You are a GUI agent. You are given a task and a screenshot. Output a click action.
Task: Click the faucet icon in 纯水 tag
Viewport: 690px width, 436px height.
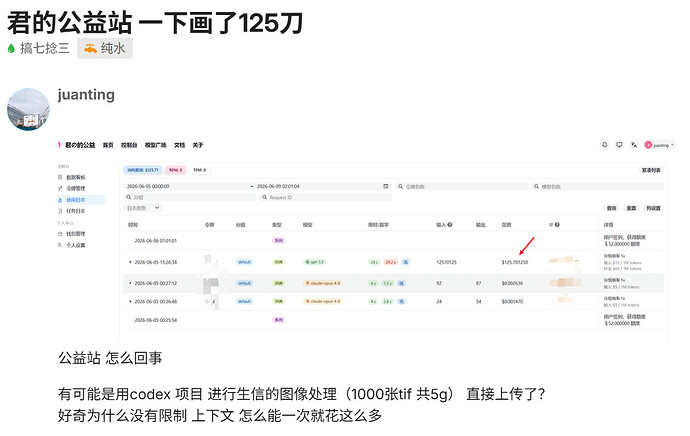point(91,48)
